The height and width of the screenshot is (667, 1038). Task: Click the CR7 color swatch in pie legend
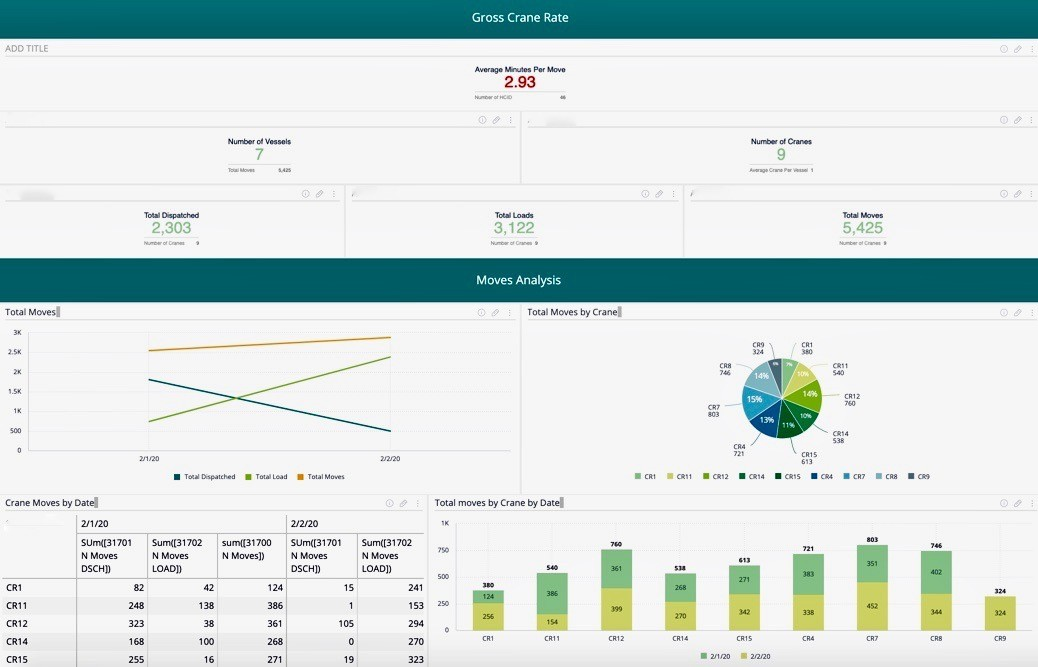pos(847,477)
